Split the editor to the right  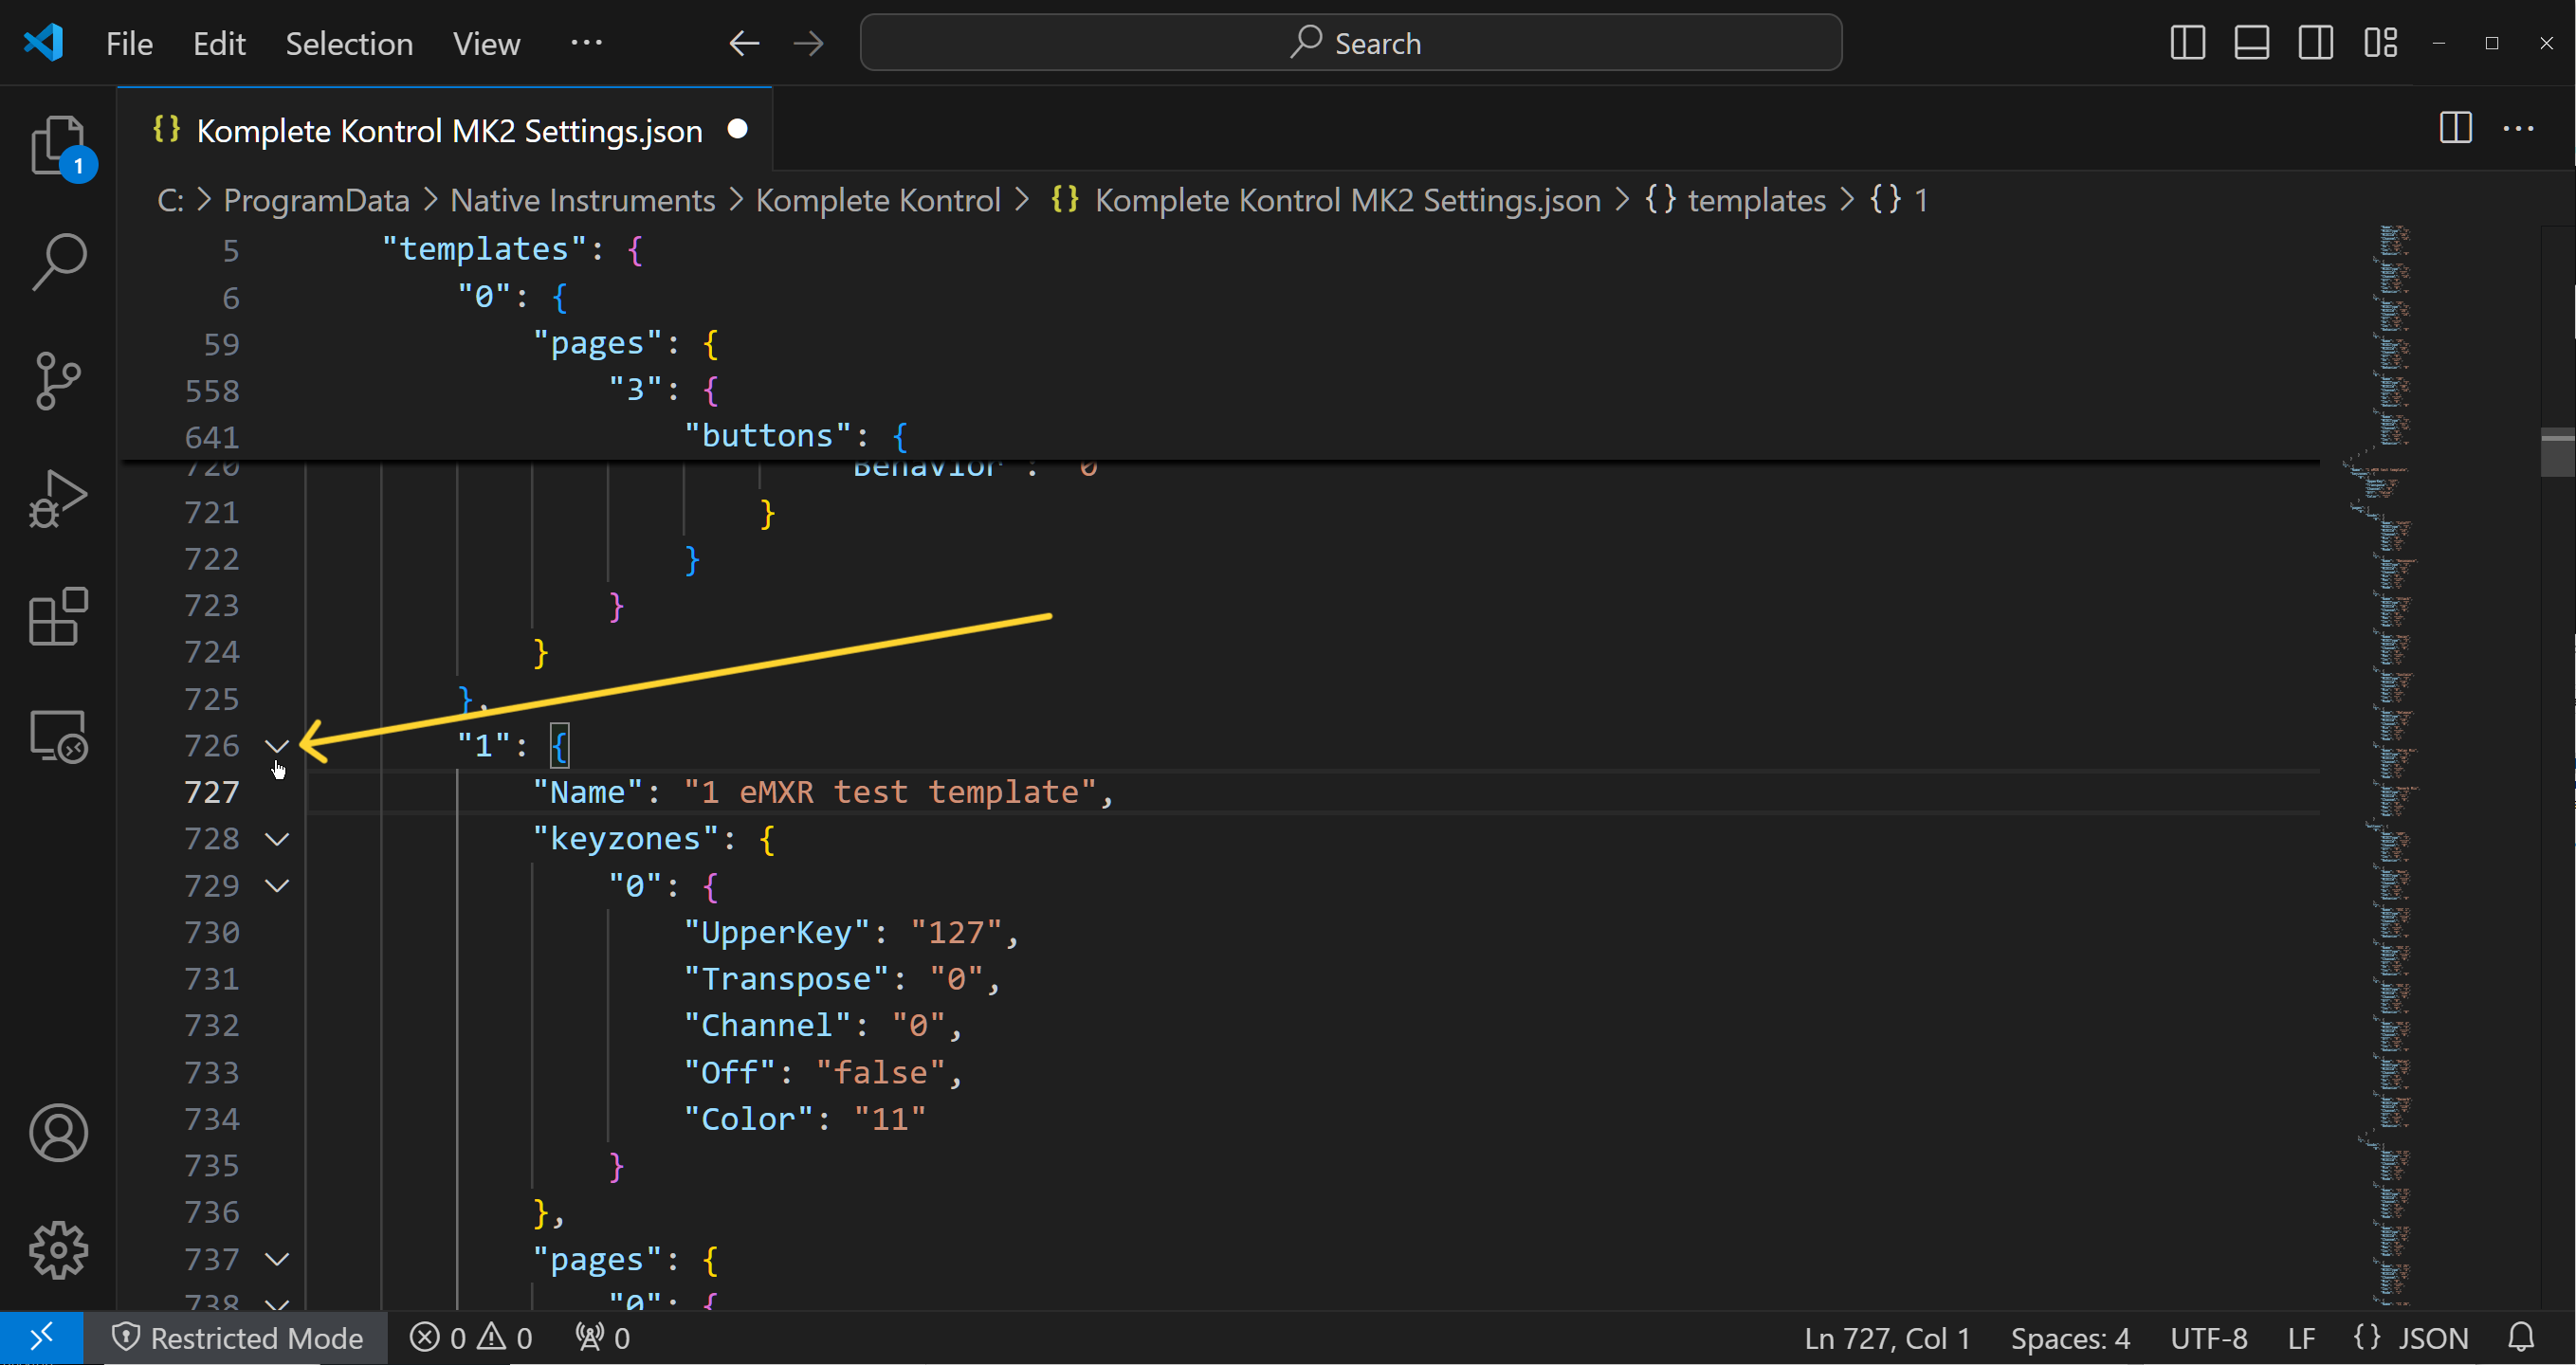(2455, 128)
